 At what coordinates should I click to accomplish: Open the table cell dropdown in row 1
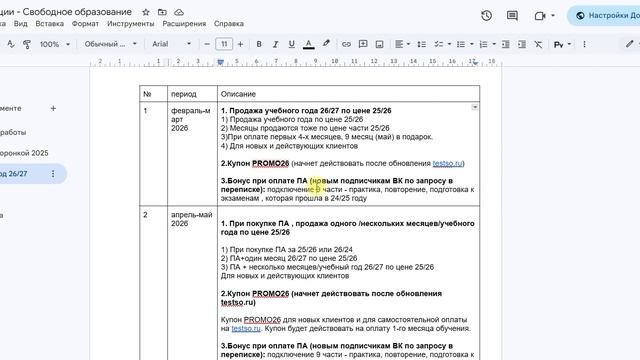click(475, 107)
